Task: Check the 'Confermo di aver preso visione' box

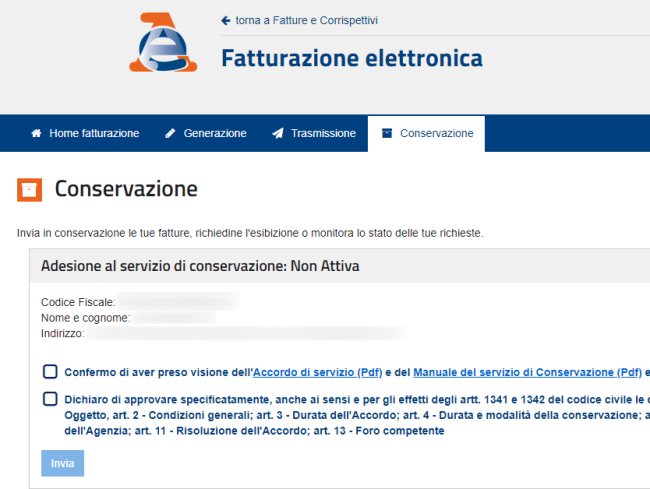Action: click(50, 372)
